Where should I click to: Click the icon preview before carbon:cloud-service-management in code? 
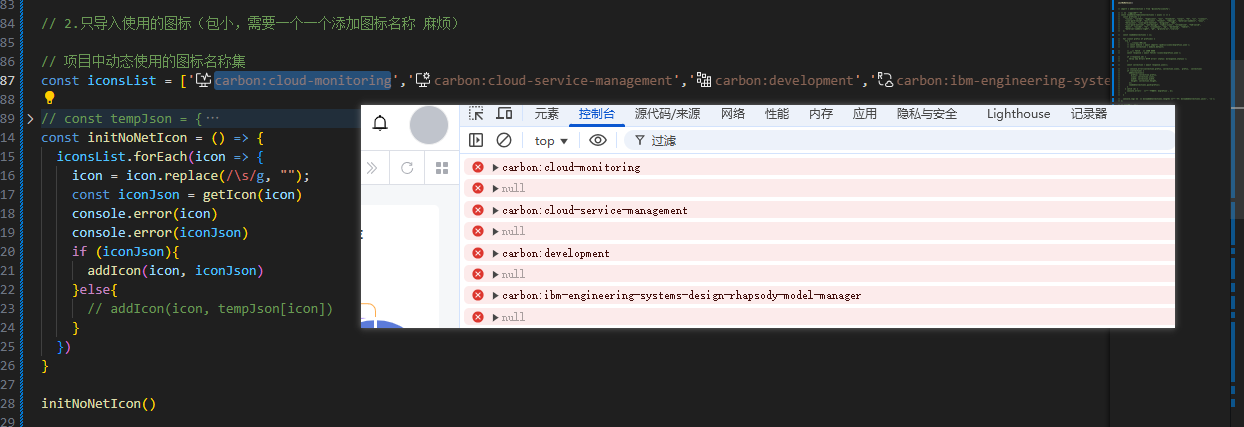[x=423, y=80]
